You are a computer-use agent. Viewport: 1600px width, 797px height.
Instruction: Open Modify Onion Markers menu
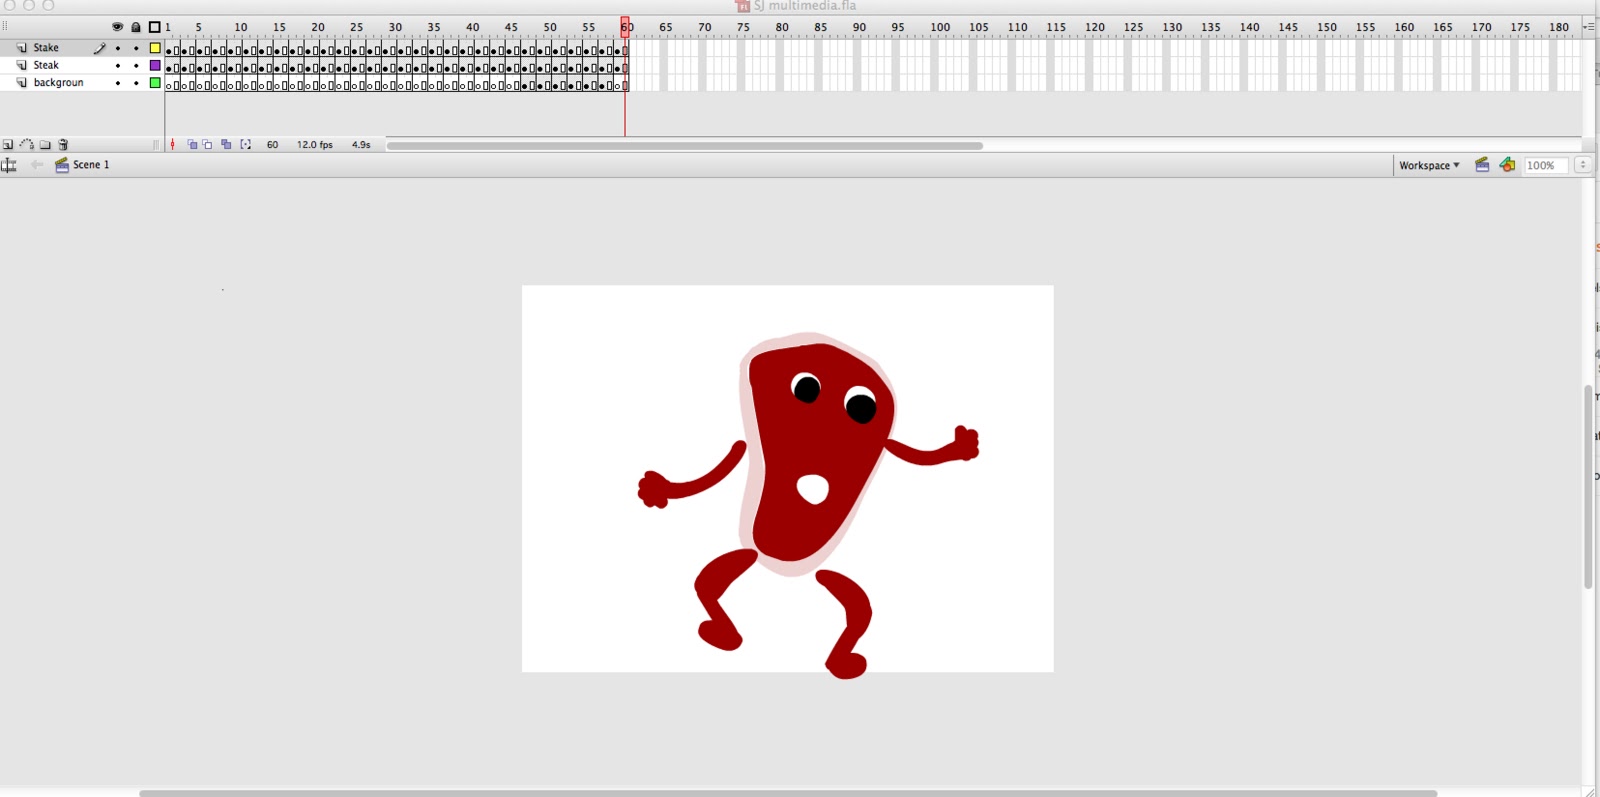[246, 145]
